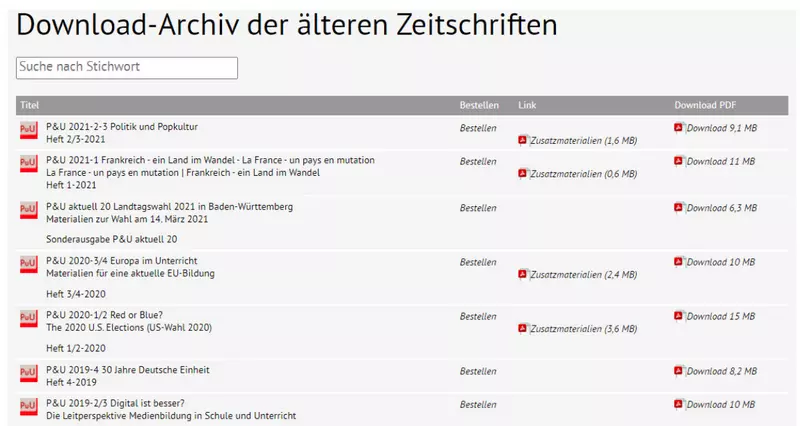Click the PuU icon for Digital ist besser?
800x426 pixels.
(29, 406)
